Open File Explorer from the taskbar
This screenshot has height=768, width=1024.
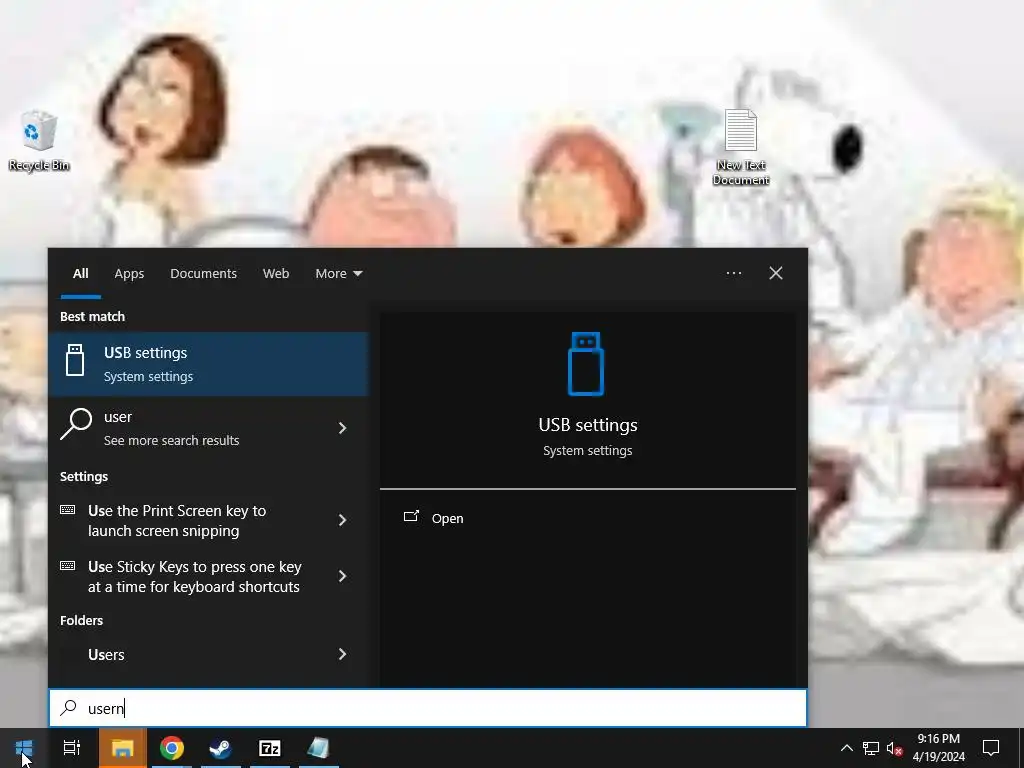tap(123, 748)
